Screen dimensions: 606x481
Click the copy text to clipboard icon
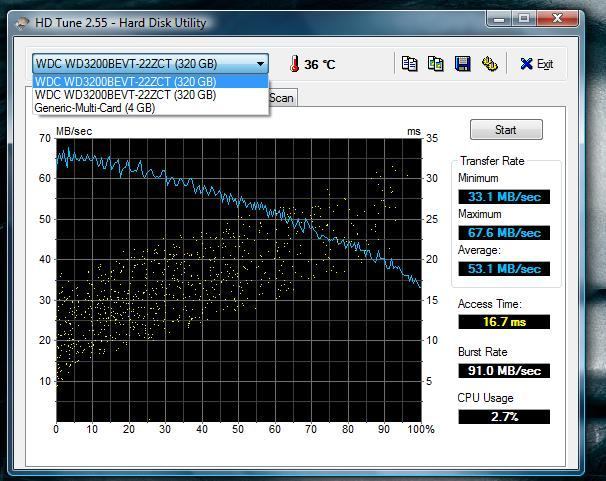tap(409, 64)
